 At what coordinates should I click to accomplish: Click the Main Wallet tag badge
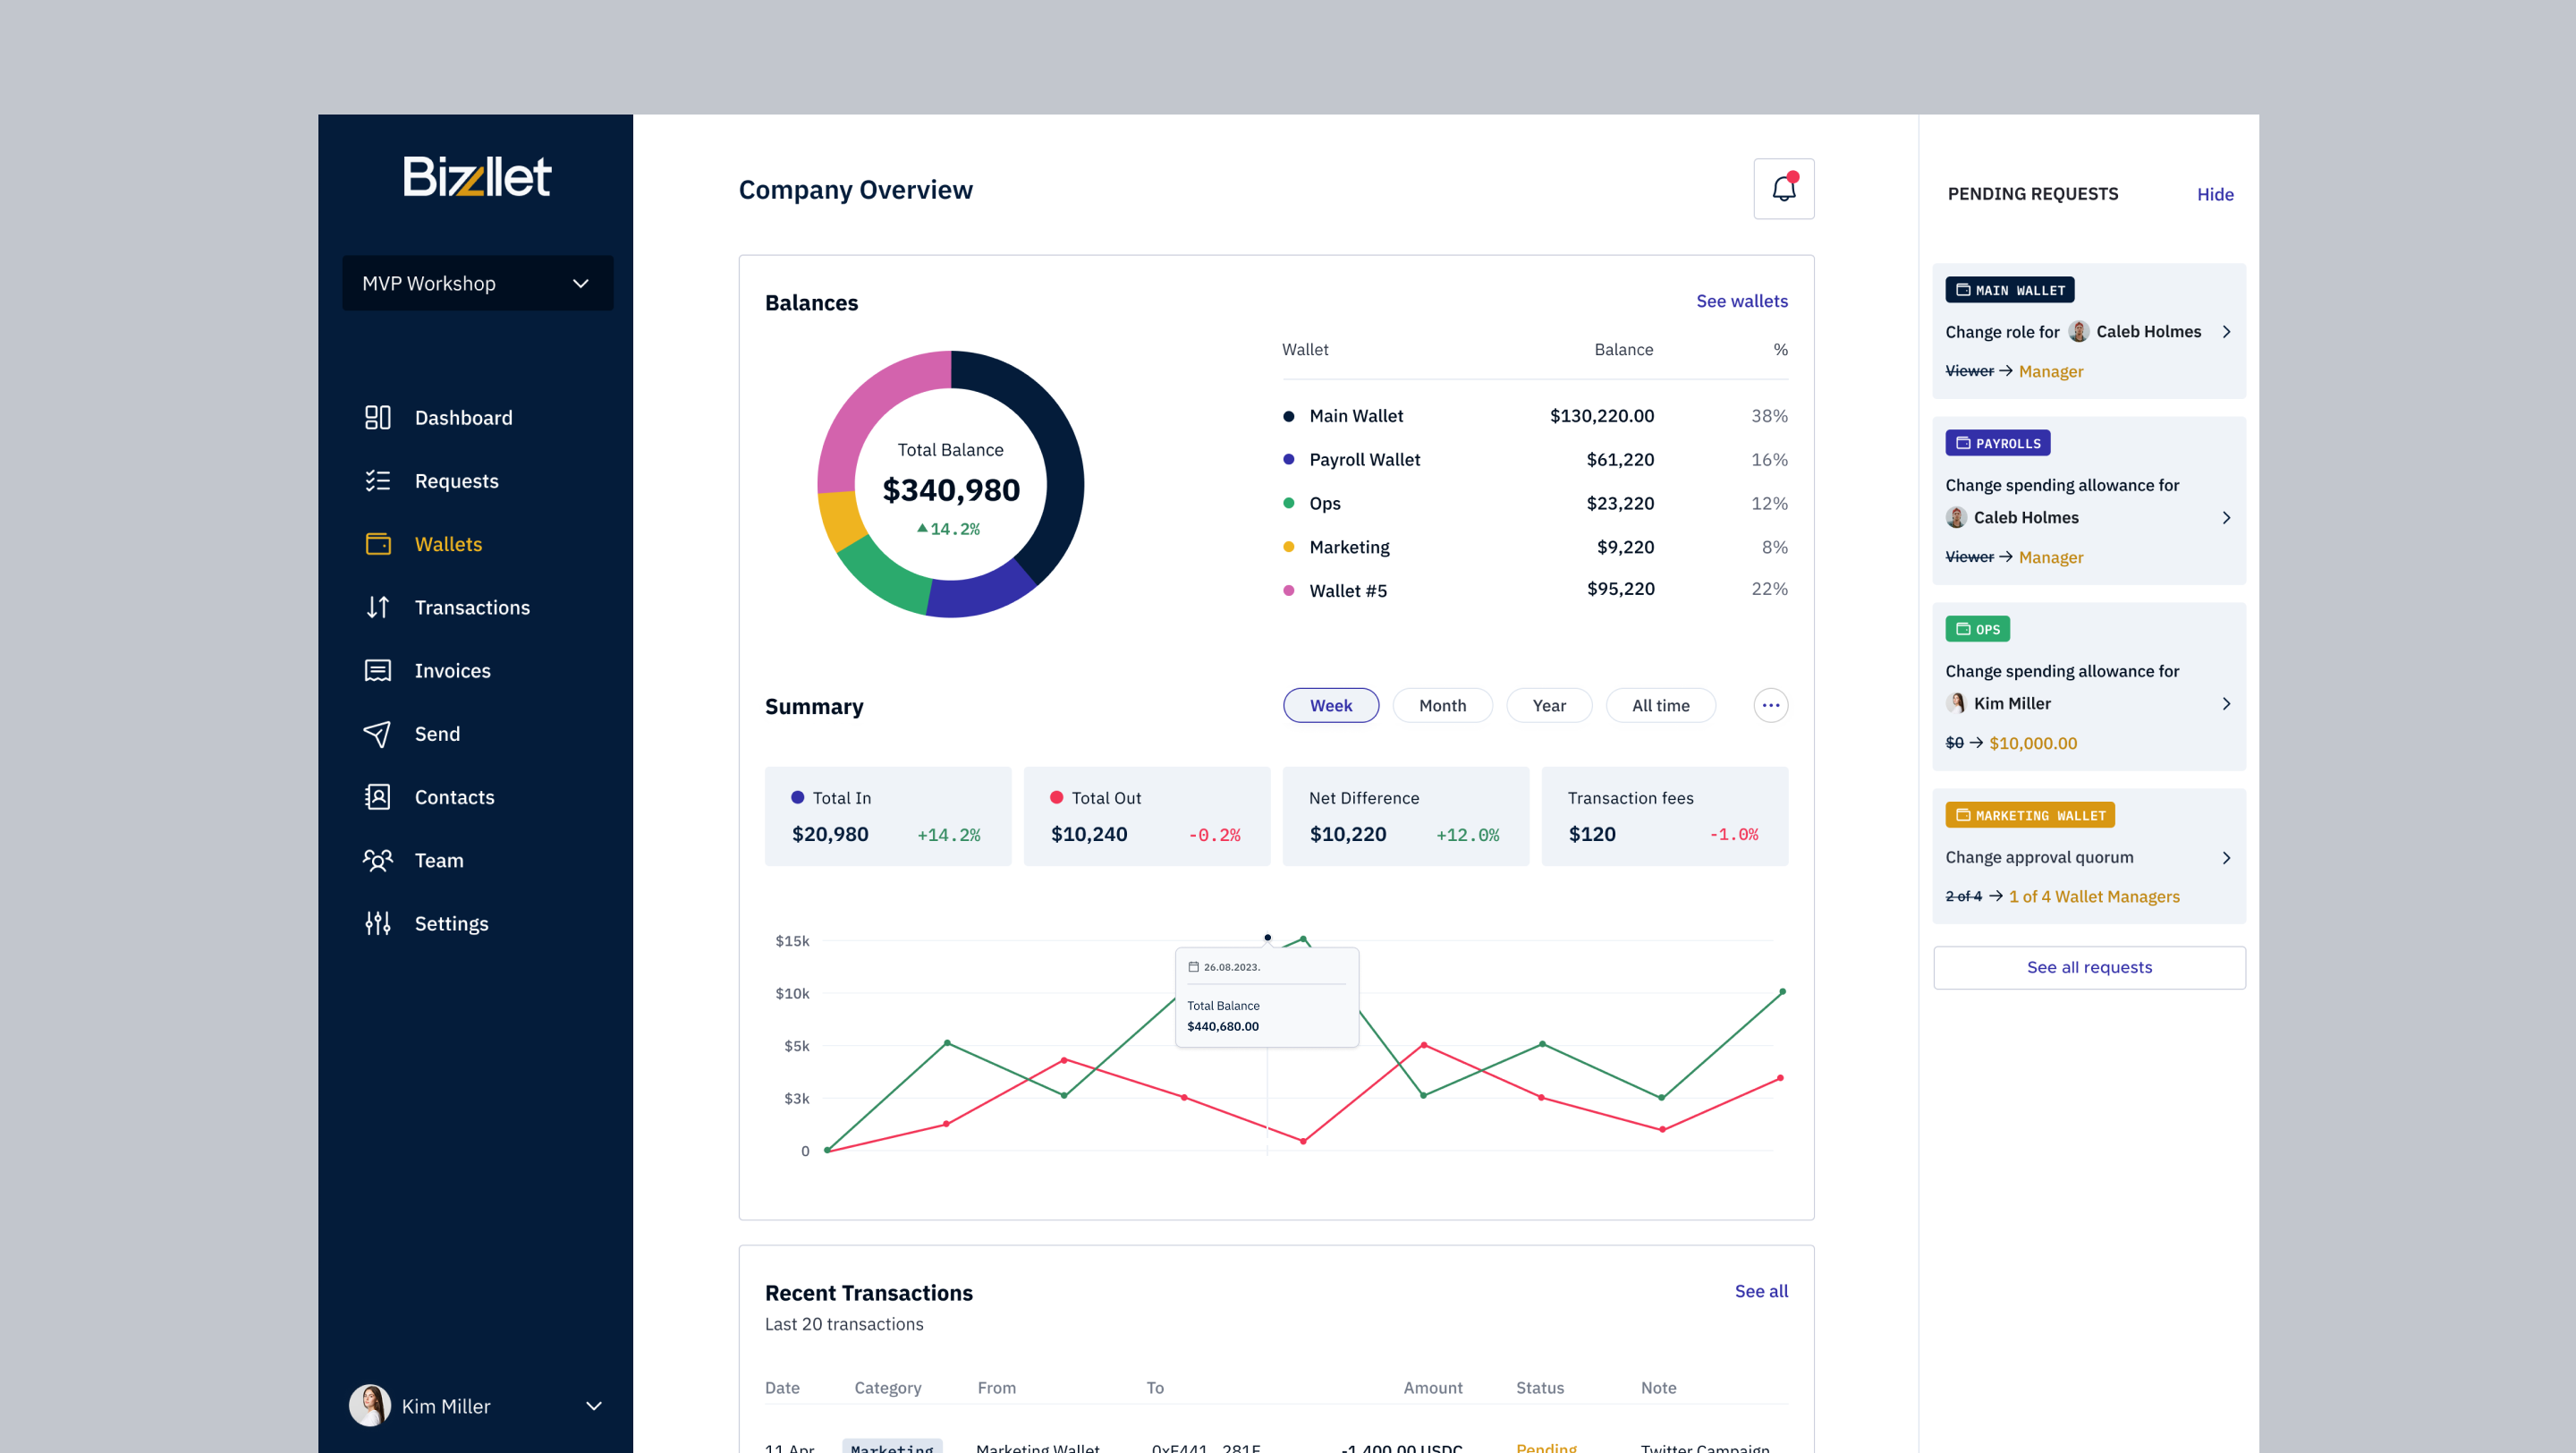[x=2008, y=290]
